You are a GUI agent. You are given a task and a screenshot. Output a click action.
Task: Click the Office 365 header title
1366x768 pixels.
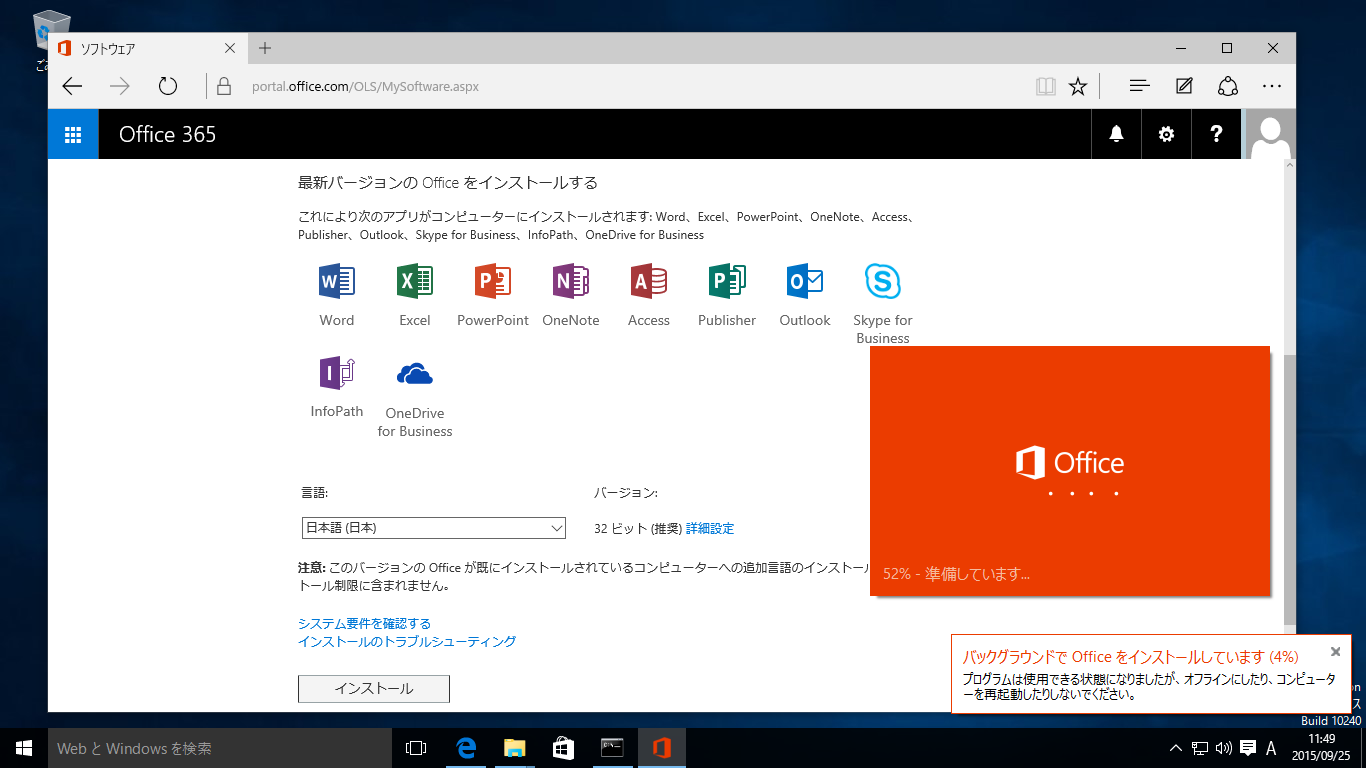pyautogui.click(x=167, y=134)
